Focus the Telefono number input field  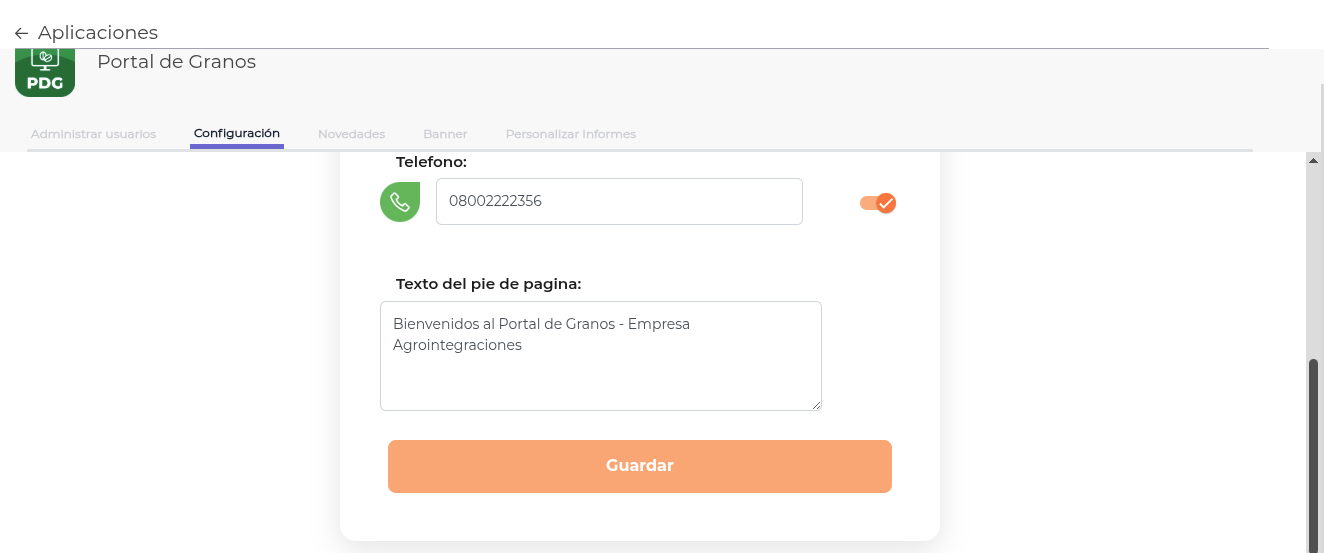click(619, 201)
